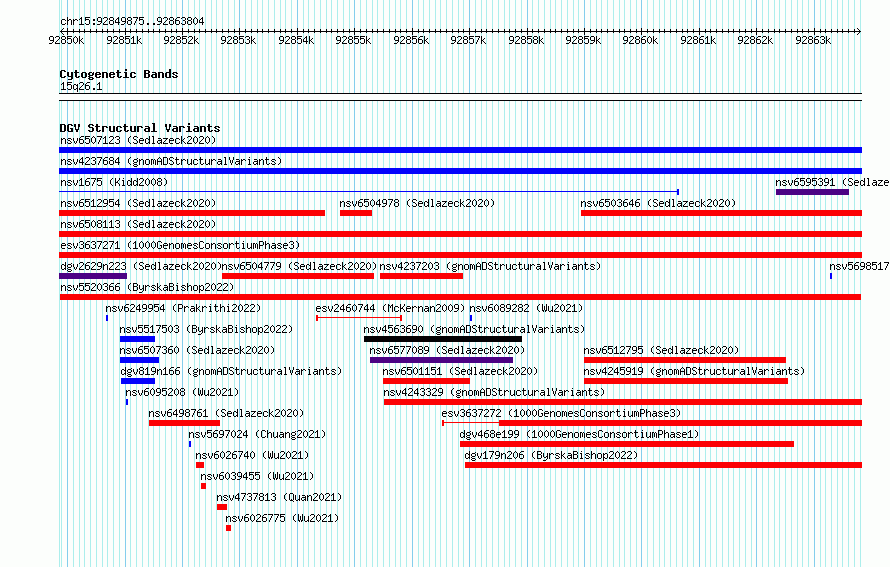Click nsv6249954 (Prakrithi2022) label
Screen dimensions: 890x567
(x=183, y=308)
